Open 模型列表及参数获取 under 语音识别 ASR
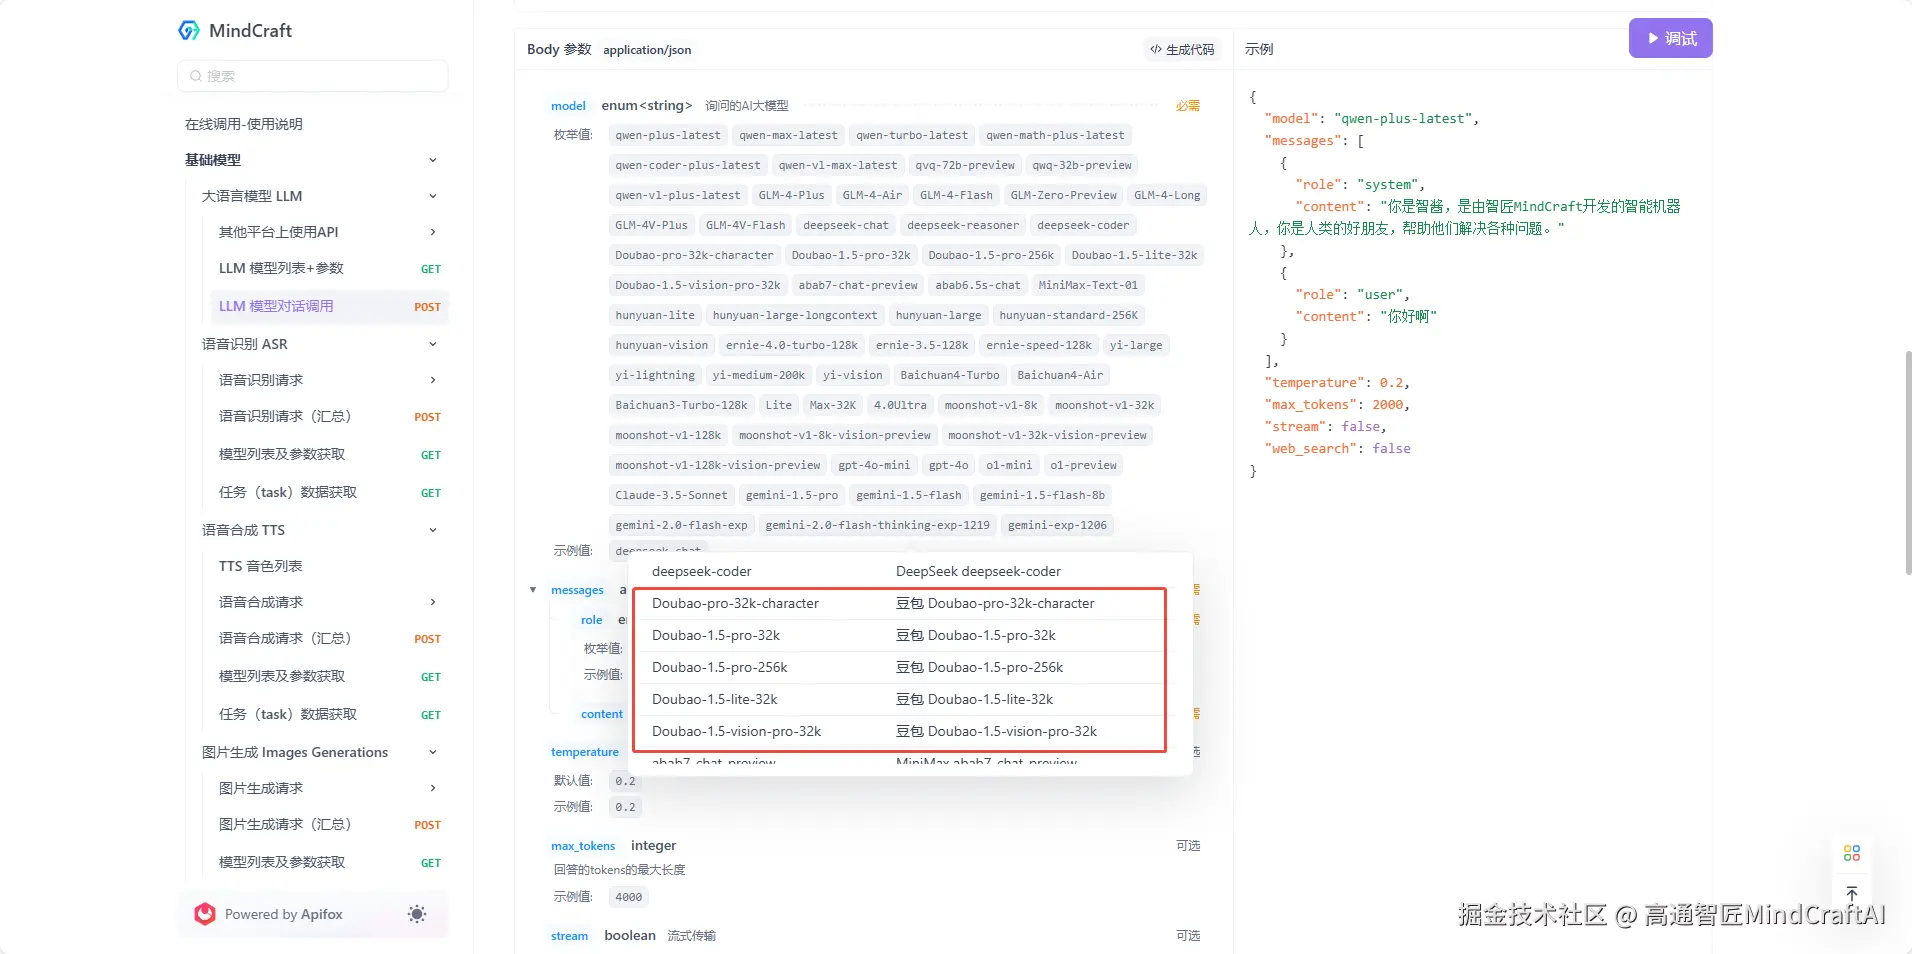The image size is (1912, 954). (330, 454)
